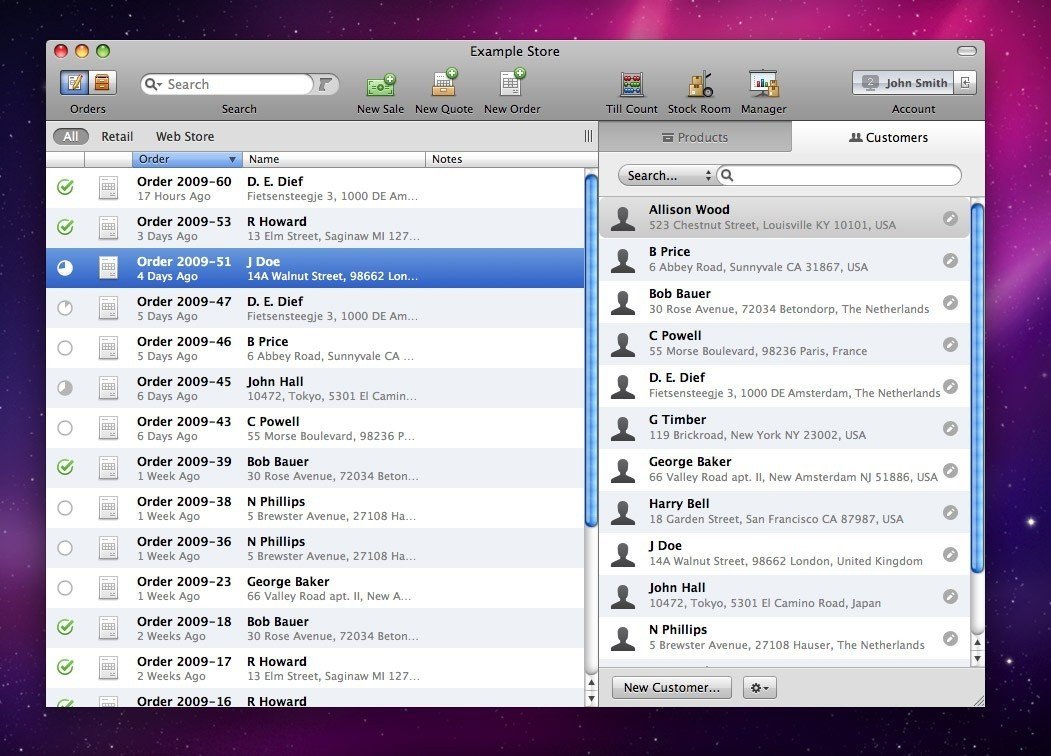Switch to Orders list view icon
The width and height of the screenshot is (1051, 756).
pyautogui.click(x=74, y=83)
